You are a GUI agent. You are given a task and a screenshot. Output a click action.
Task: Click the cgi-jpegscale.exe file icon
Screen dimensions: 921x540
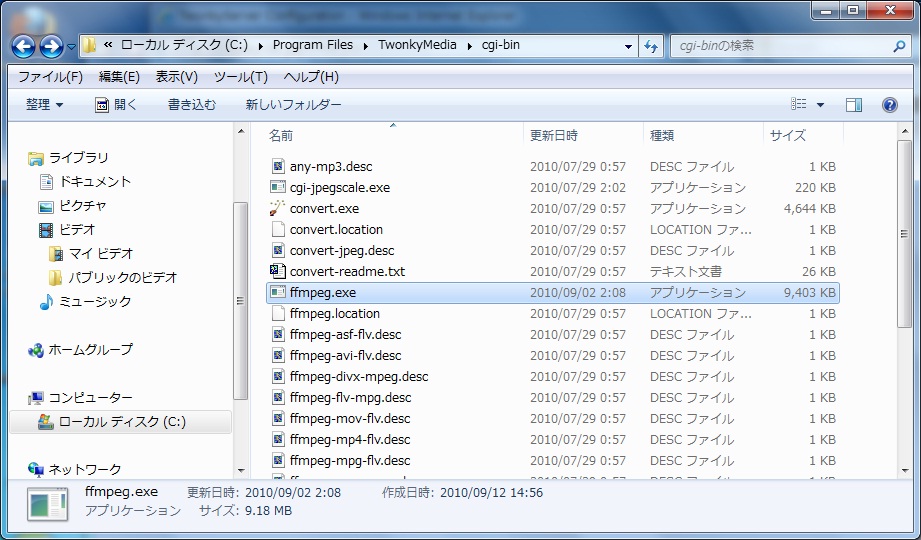(x=278, y=187)
